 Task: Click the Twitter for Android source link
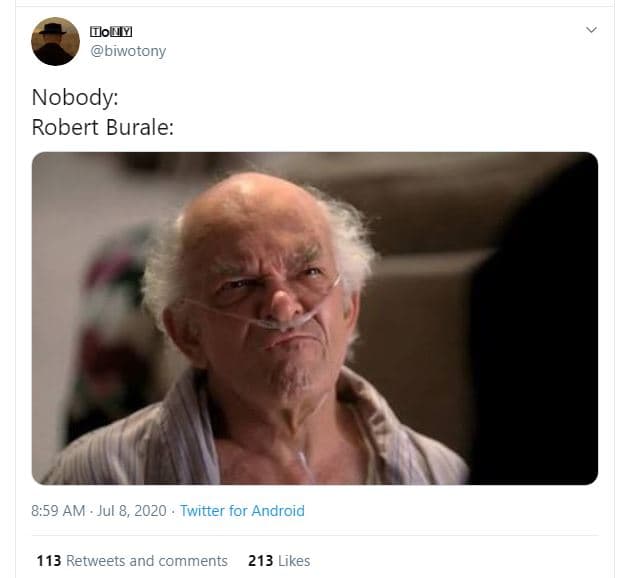coord(242,511)
